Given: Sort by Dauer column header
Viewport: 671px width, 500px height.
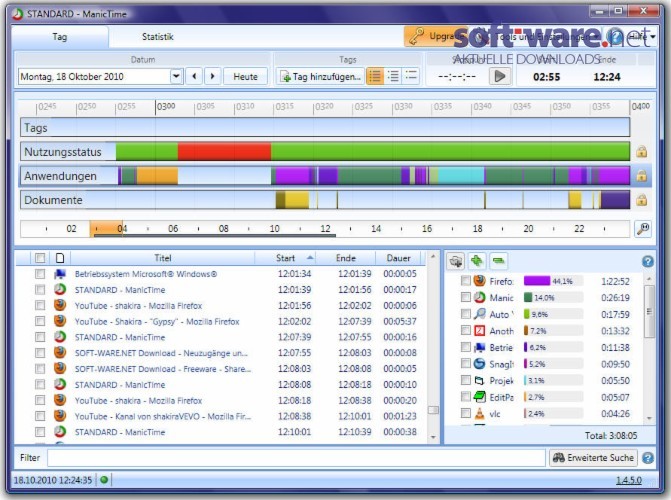Looking at the screenshot, I should (398, 258).
